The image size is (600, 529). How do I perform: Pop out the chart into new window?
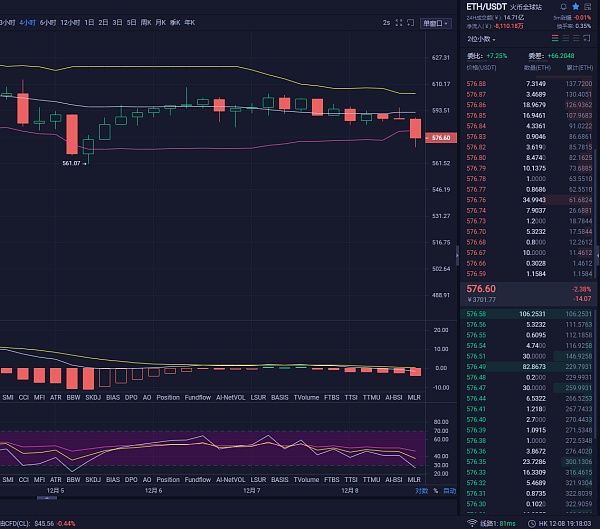point(411,23)
